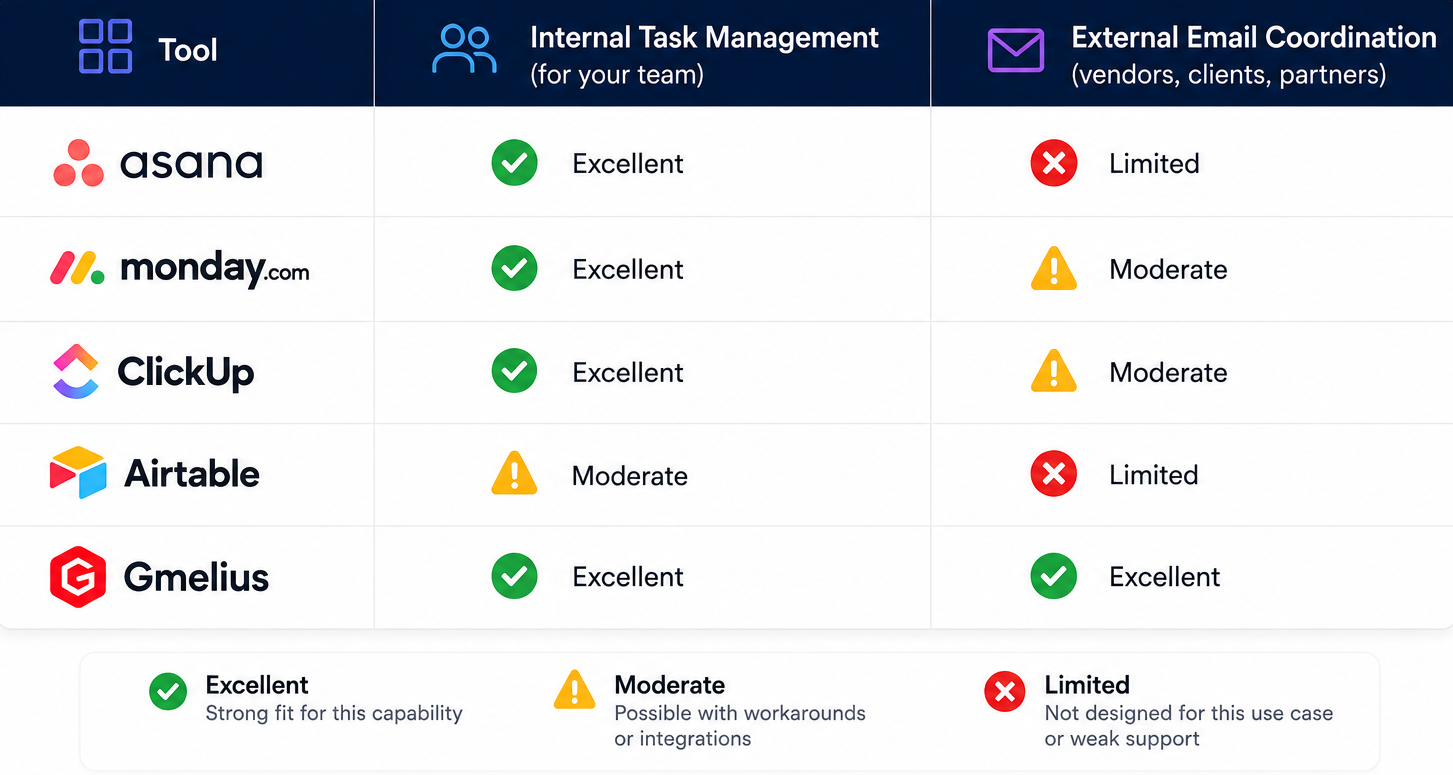The width and height of the screenshot is (1453, 775).
Task: Click the bold "Moderate" legend label
Action: pos(670,685)
